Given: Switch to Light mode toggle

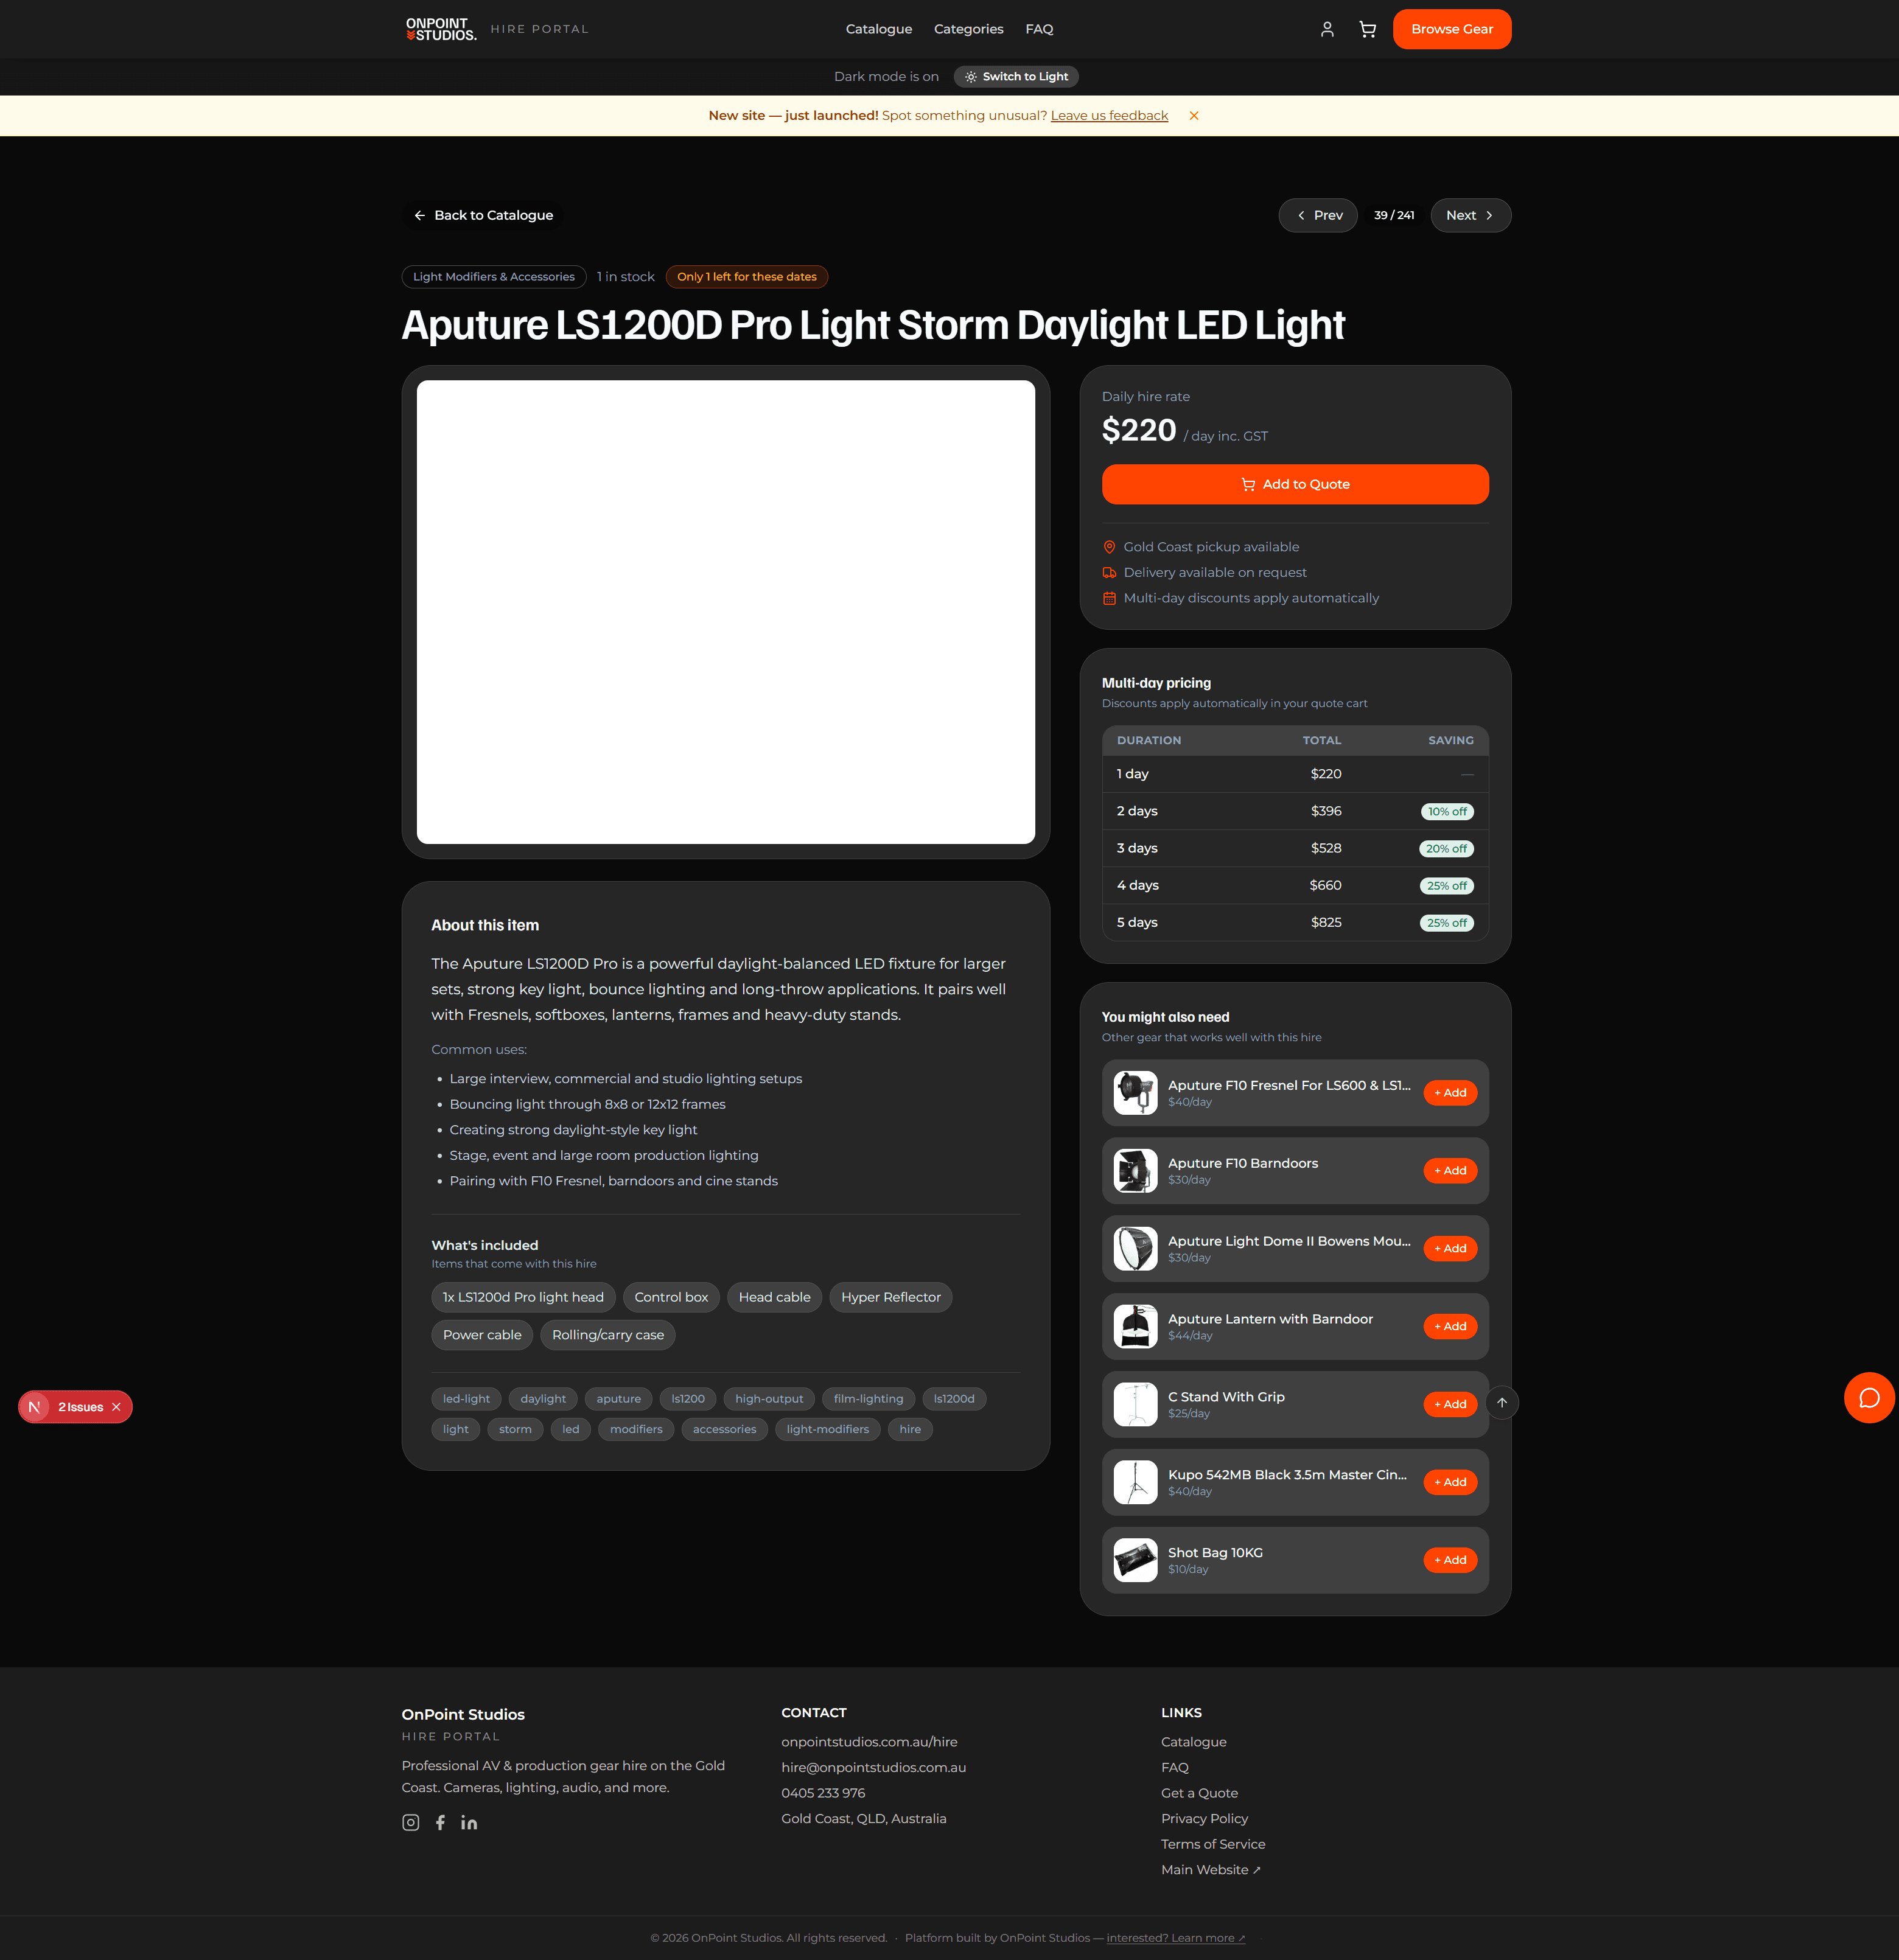Looking at the screenshot, I should point(1016,77).
